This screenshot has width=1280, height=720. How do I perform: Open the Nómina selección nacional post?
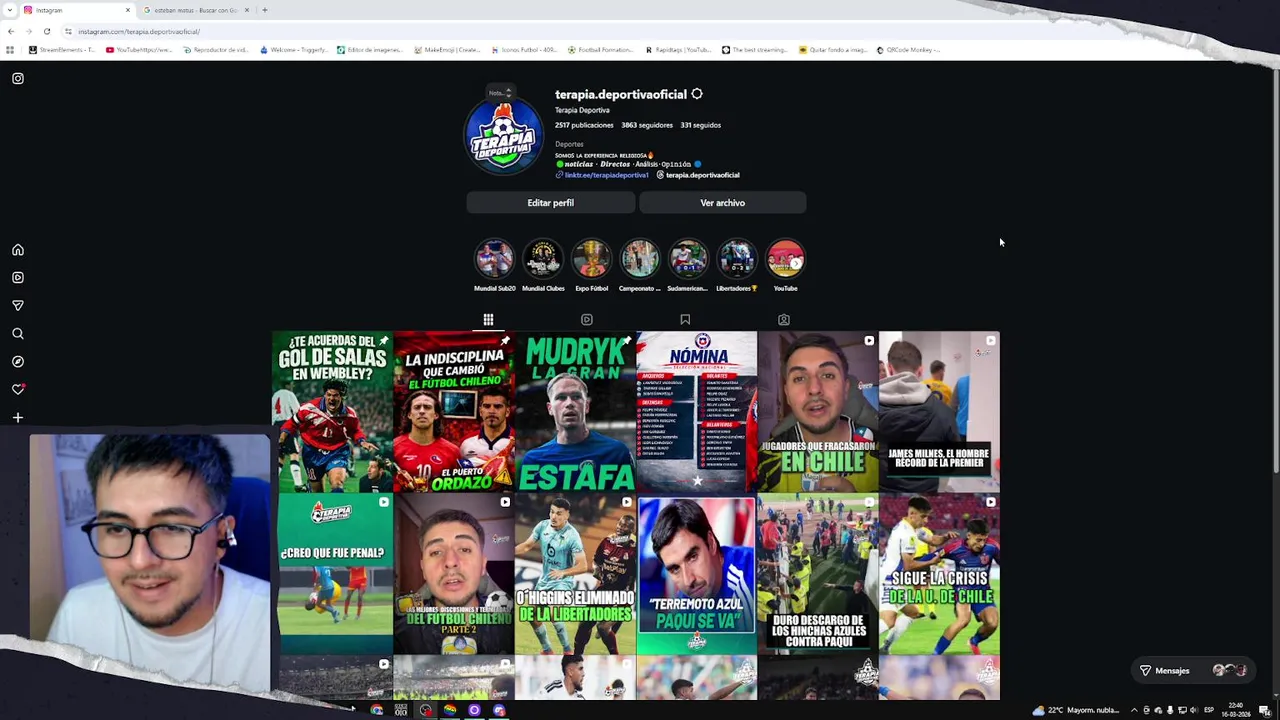(x=697, y=412)
